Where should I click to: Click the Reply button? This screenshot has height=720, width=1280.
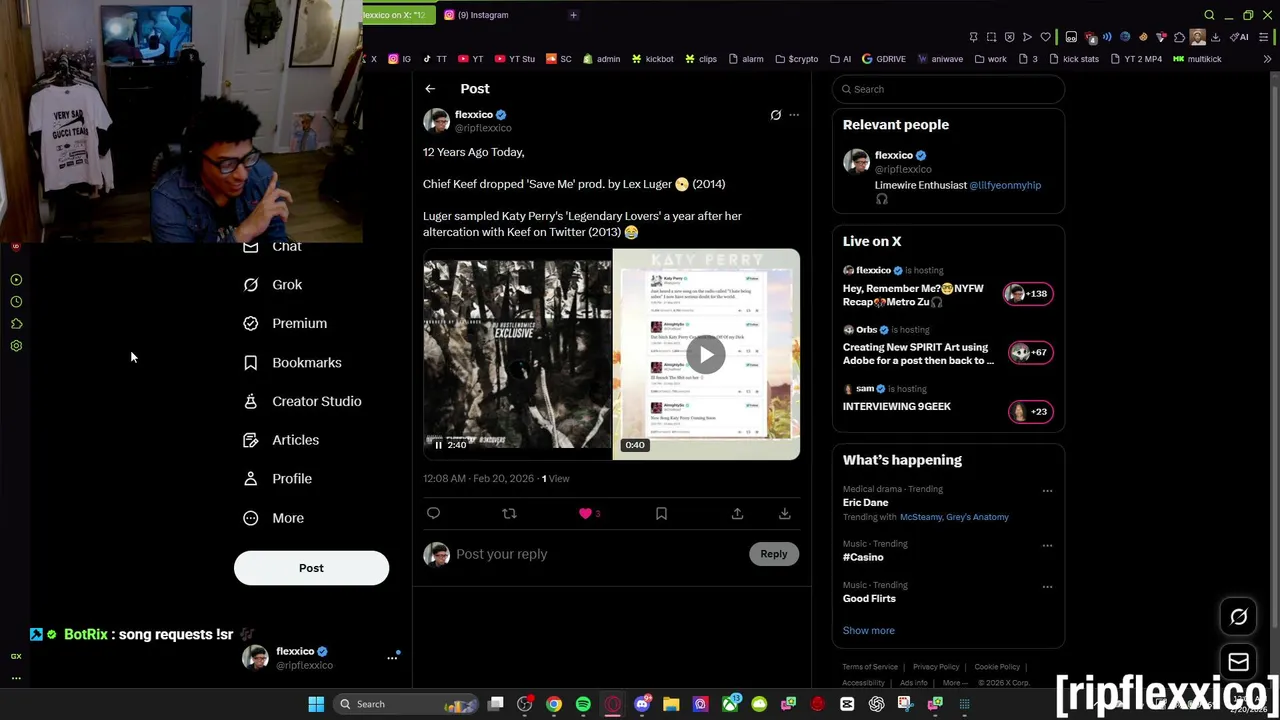tap(774, 554)
